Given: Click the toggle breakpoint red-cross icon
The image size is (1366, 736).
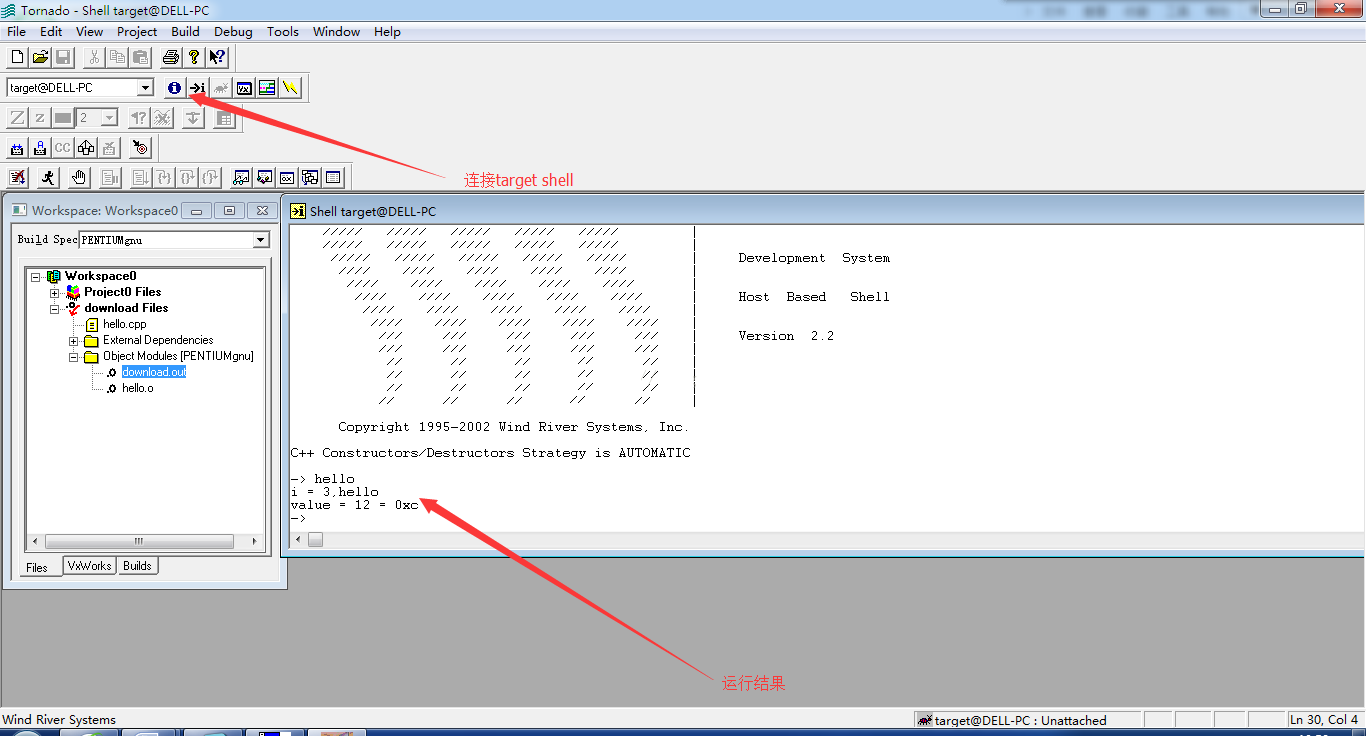Looking at the screenshot, I should [17, 178].
